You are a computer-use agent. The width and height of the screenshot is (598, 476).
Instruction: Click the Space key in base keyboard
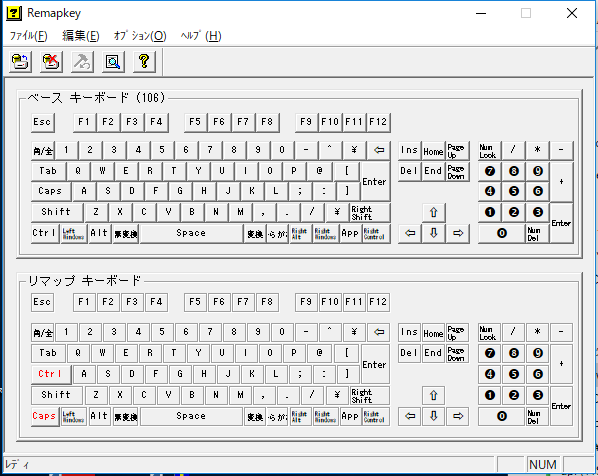point(191,233)
